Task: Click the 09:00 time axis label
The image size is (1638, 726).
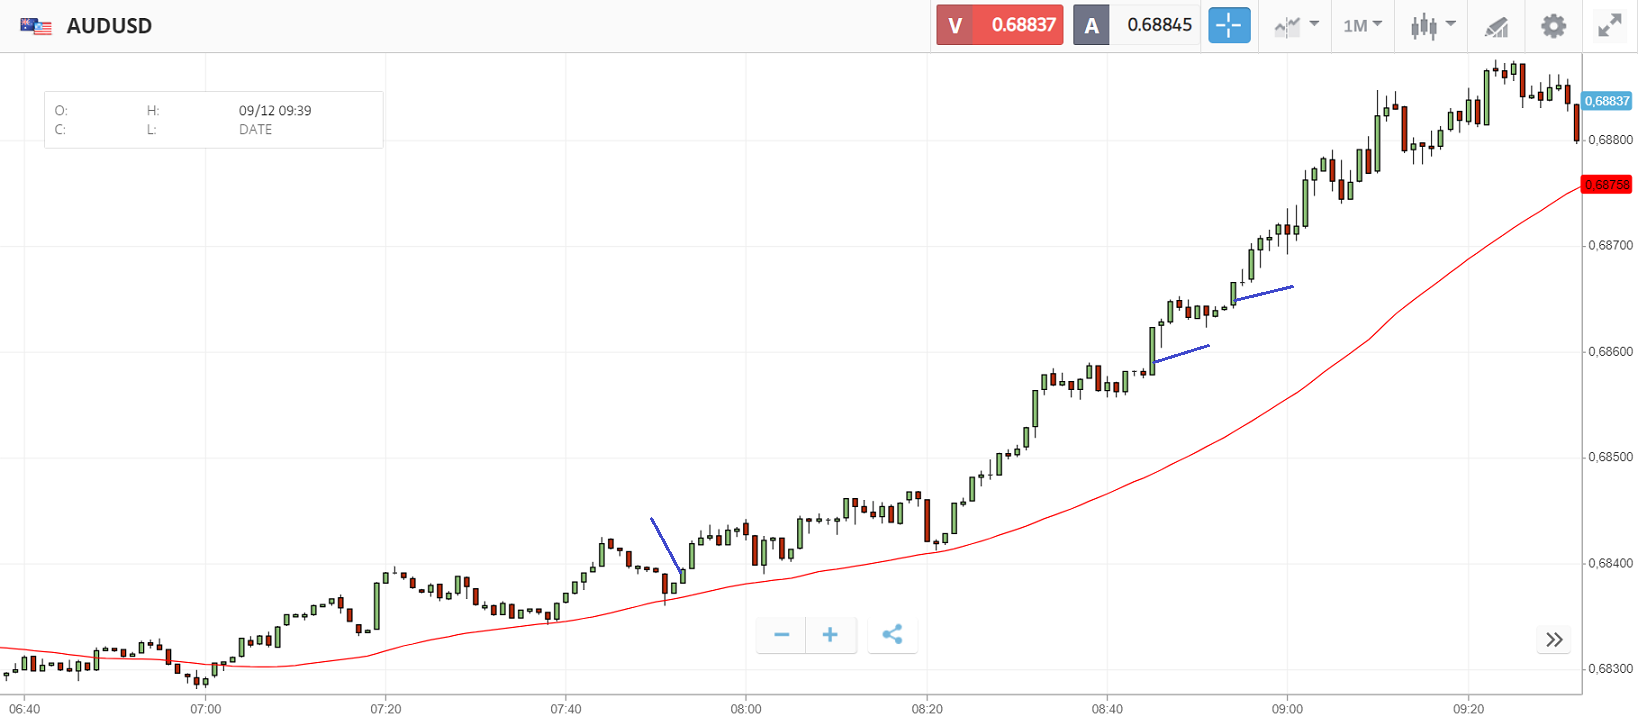Action: [x=1287, y=709]
